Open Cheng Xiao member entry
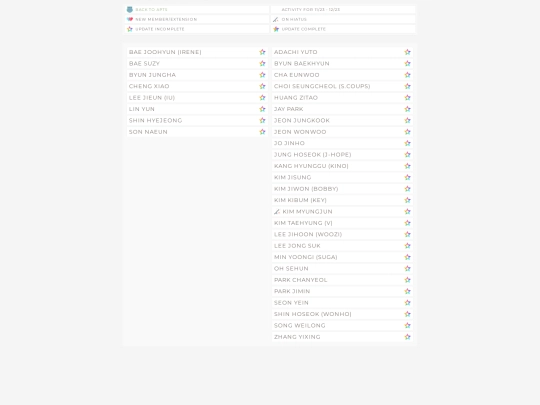 tap(197, 86)
